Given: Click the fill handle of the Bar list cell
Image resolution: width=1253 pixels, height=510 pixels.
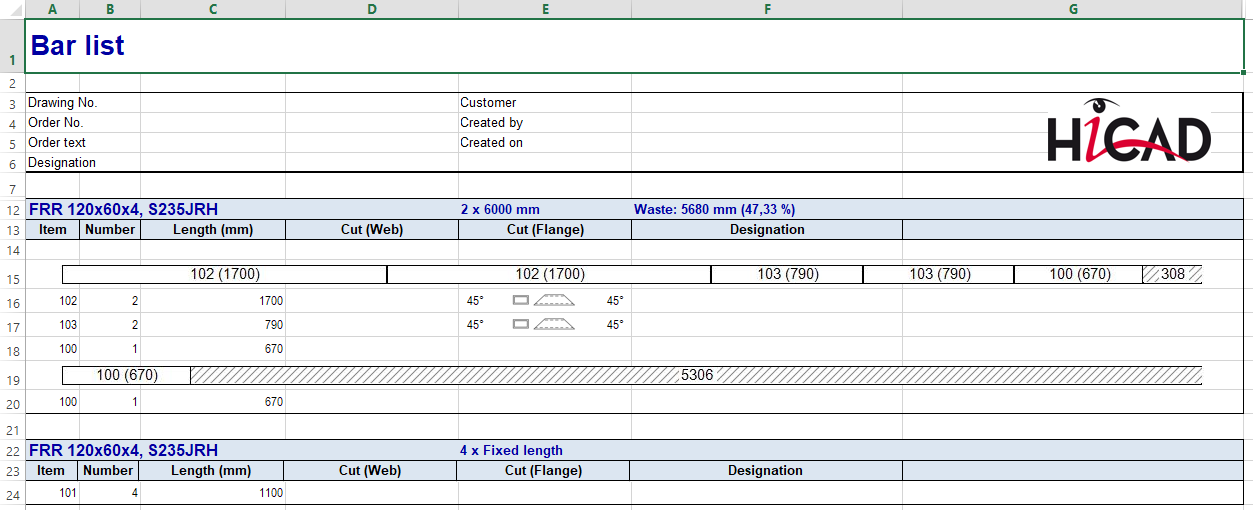Looking at the screenshot, I should click(x=1244, y=72).
